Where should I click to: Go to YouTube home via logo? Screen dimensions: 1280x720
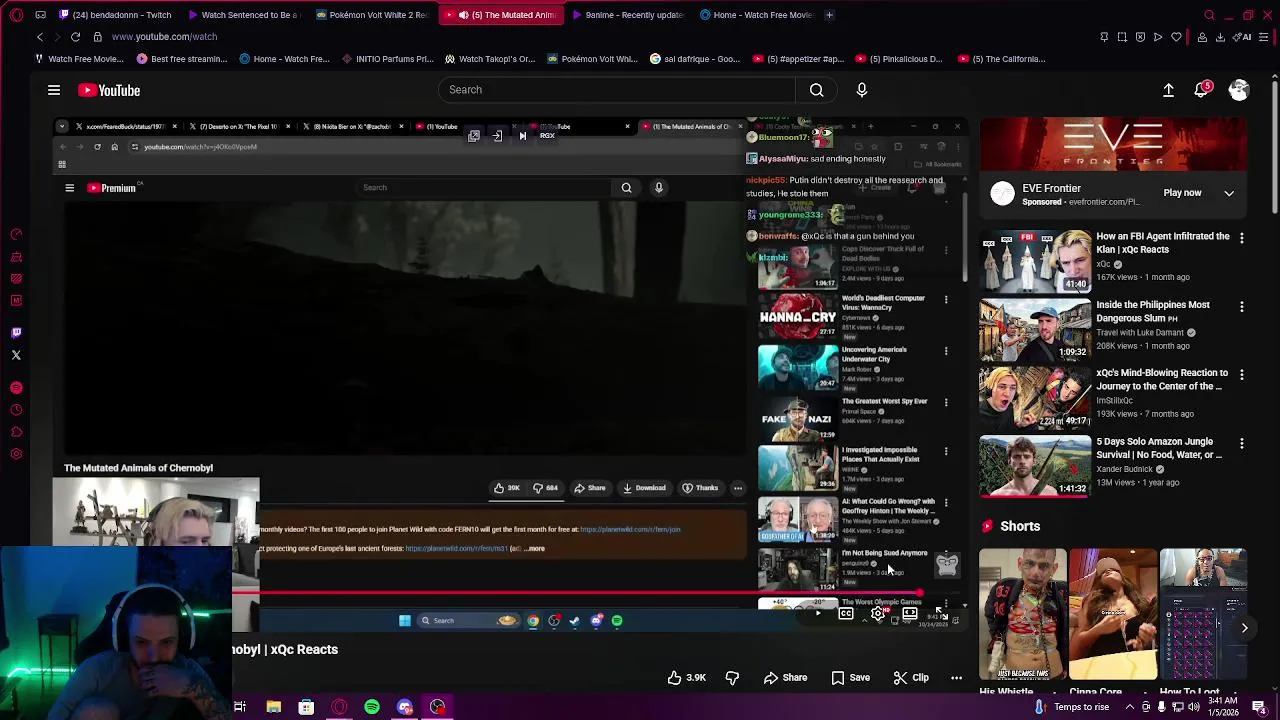[109, 90]
